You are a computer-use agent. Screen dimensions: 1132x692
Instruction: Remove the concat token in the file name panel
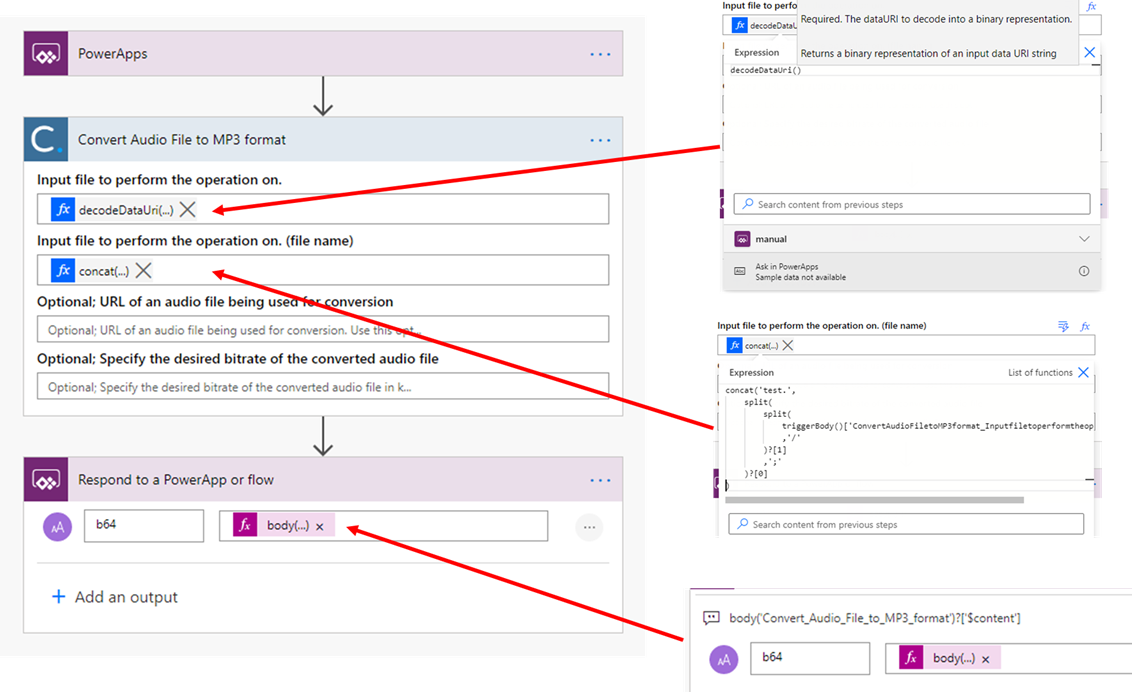(x=788, y=346)
